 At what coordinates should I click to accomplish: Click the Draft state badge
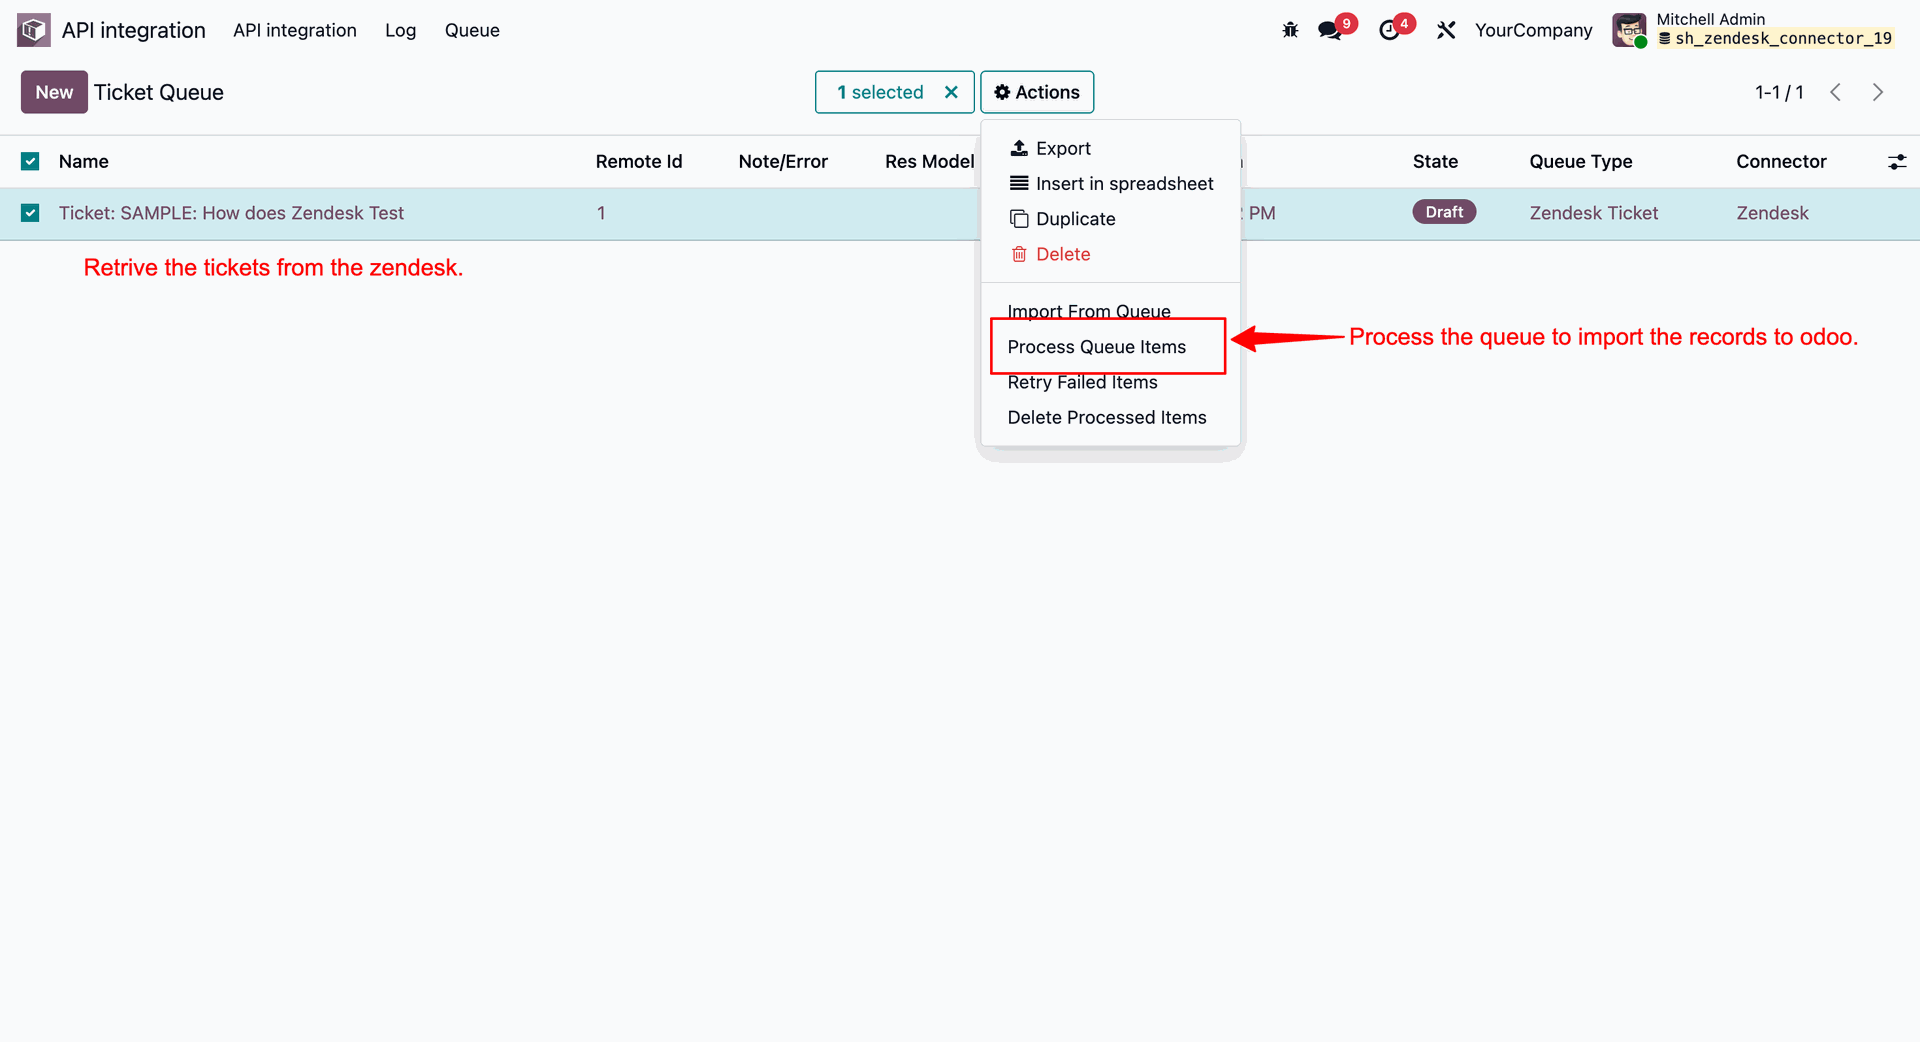tap(1444, 212)
